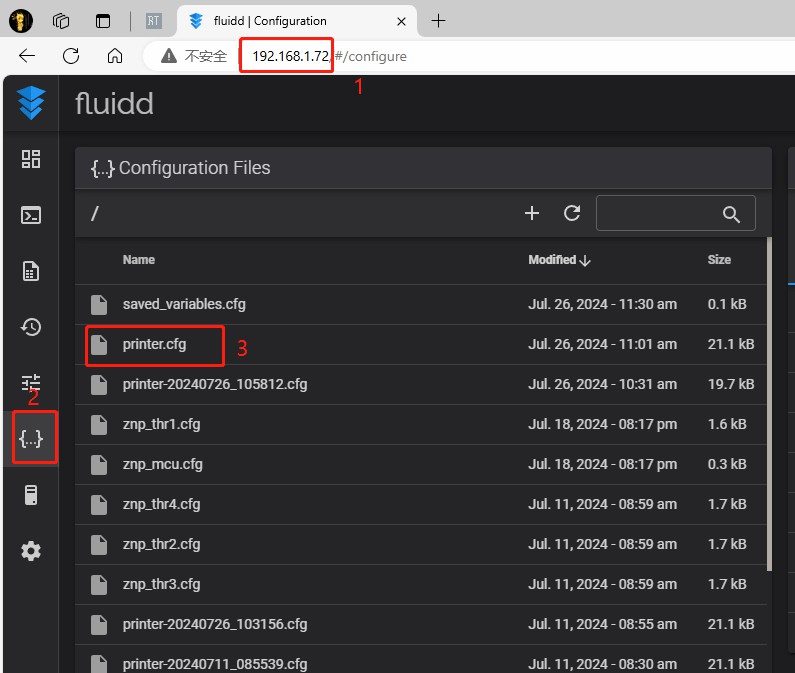Sort files by the Name column

point(139,260)
